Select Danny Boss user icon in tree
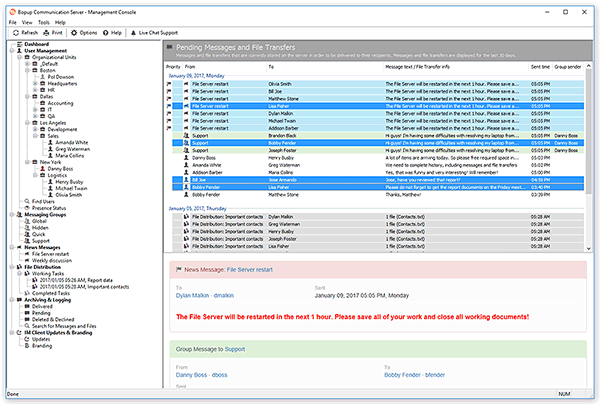This screenshot has width=600, height=404. click(42, 169)
